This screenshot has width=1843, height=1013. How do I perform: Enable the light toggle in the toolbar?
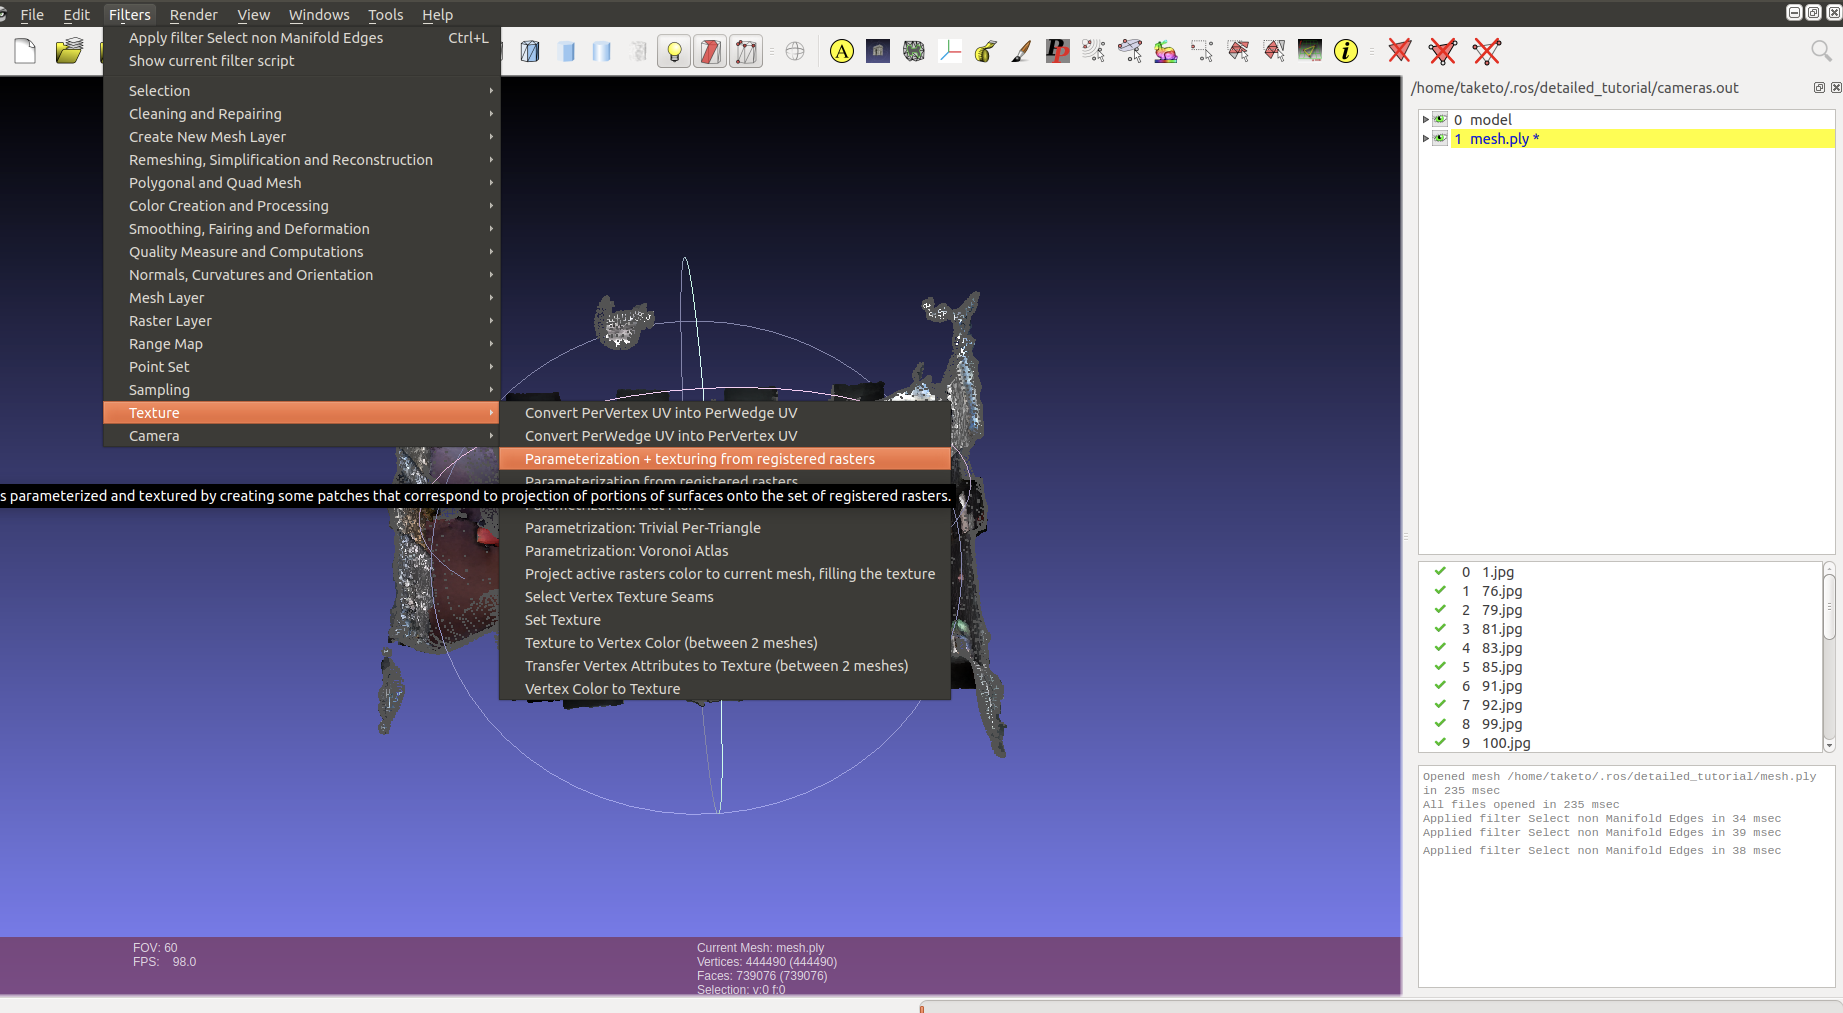point(673,51)
